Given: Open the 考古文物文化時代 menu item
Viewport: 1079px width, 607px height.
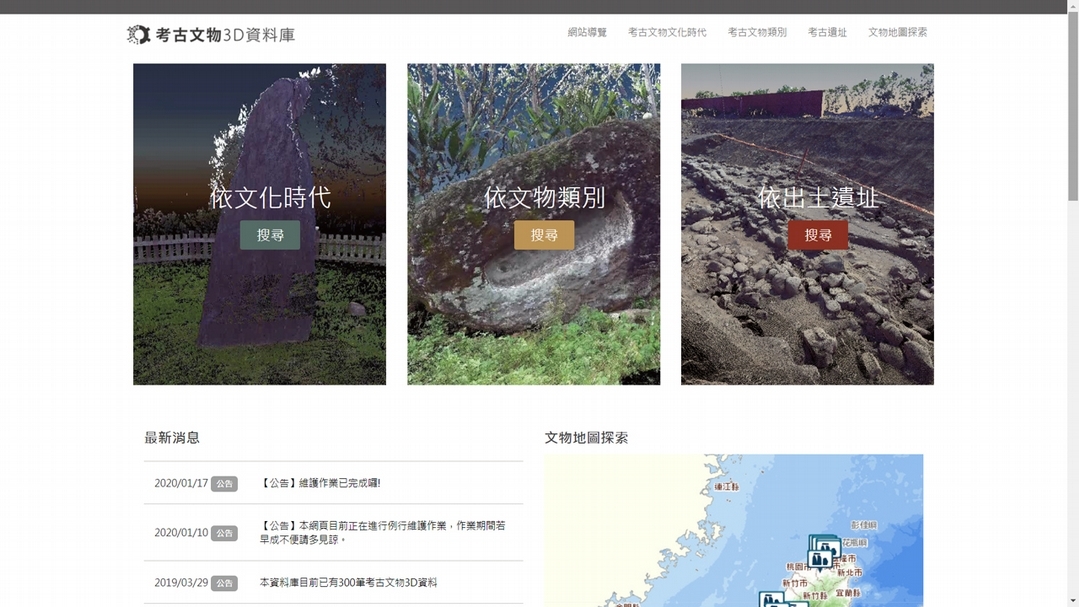Looking at the screenshot, I should coord(667,32).
